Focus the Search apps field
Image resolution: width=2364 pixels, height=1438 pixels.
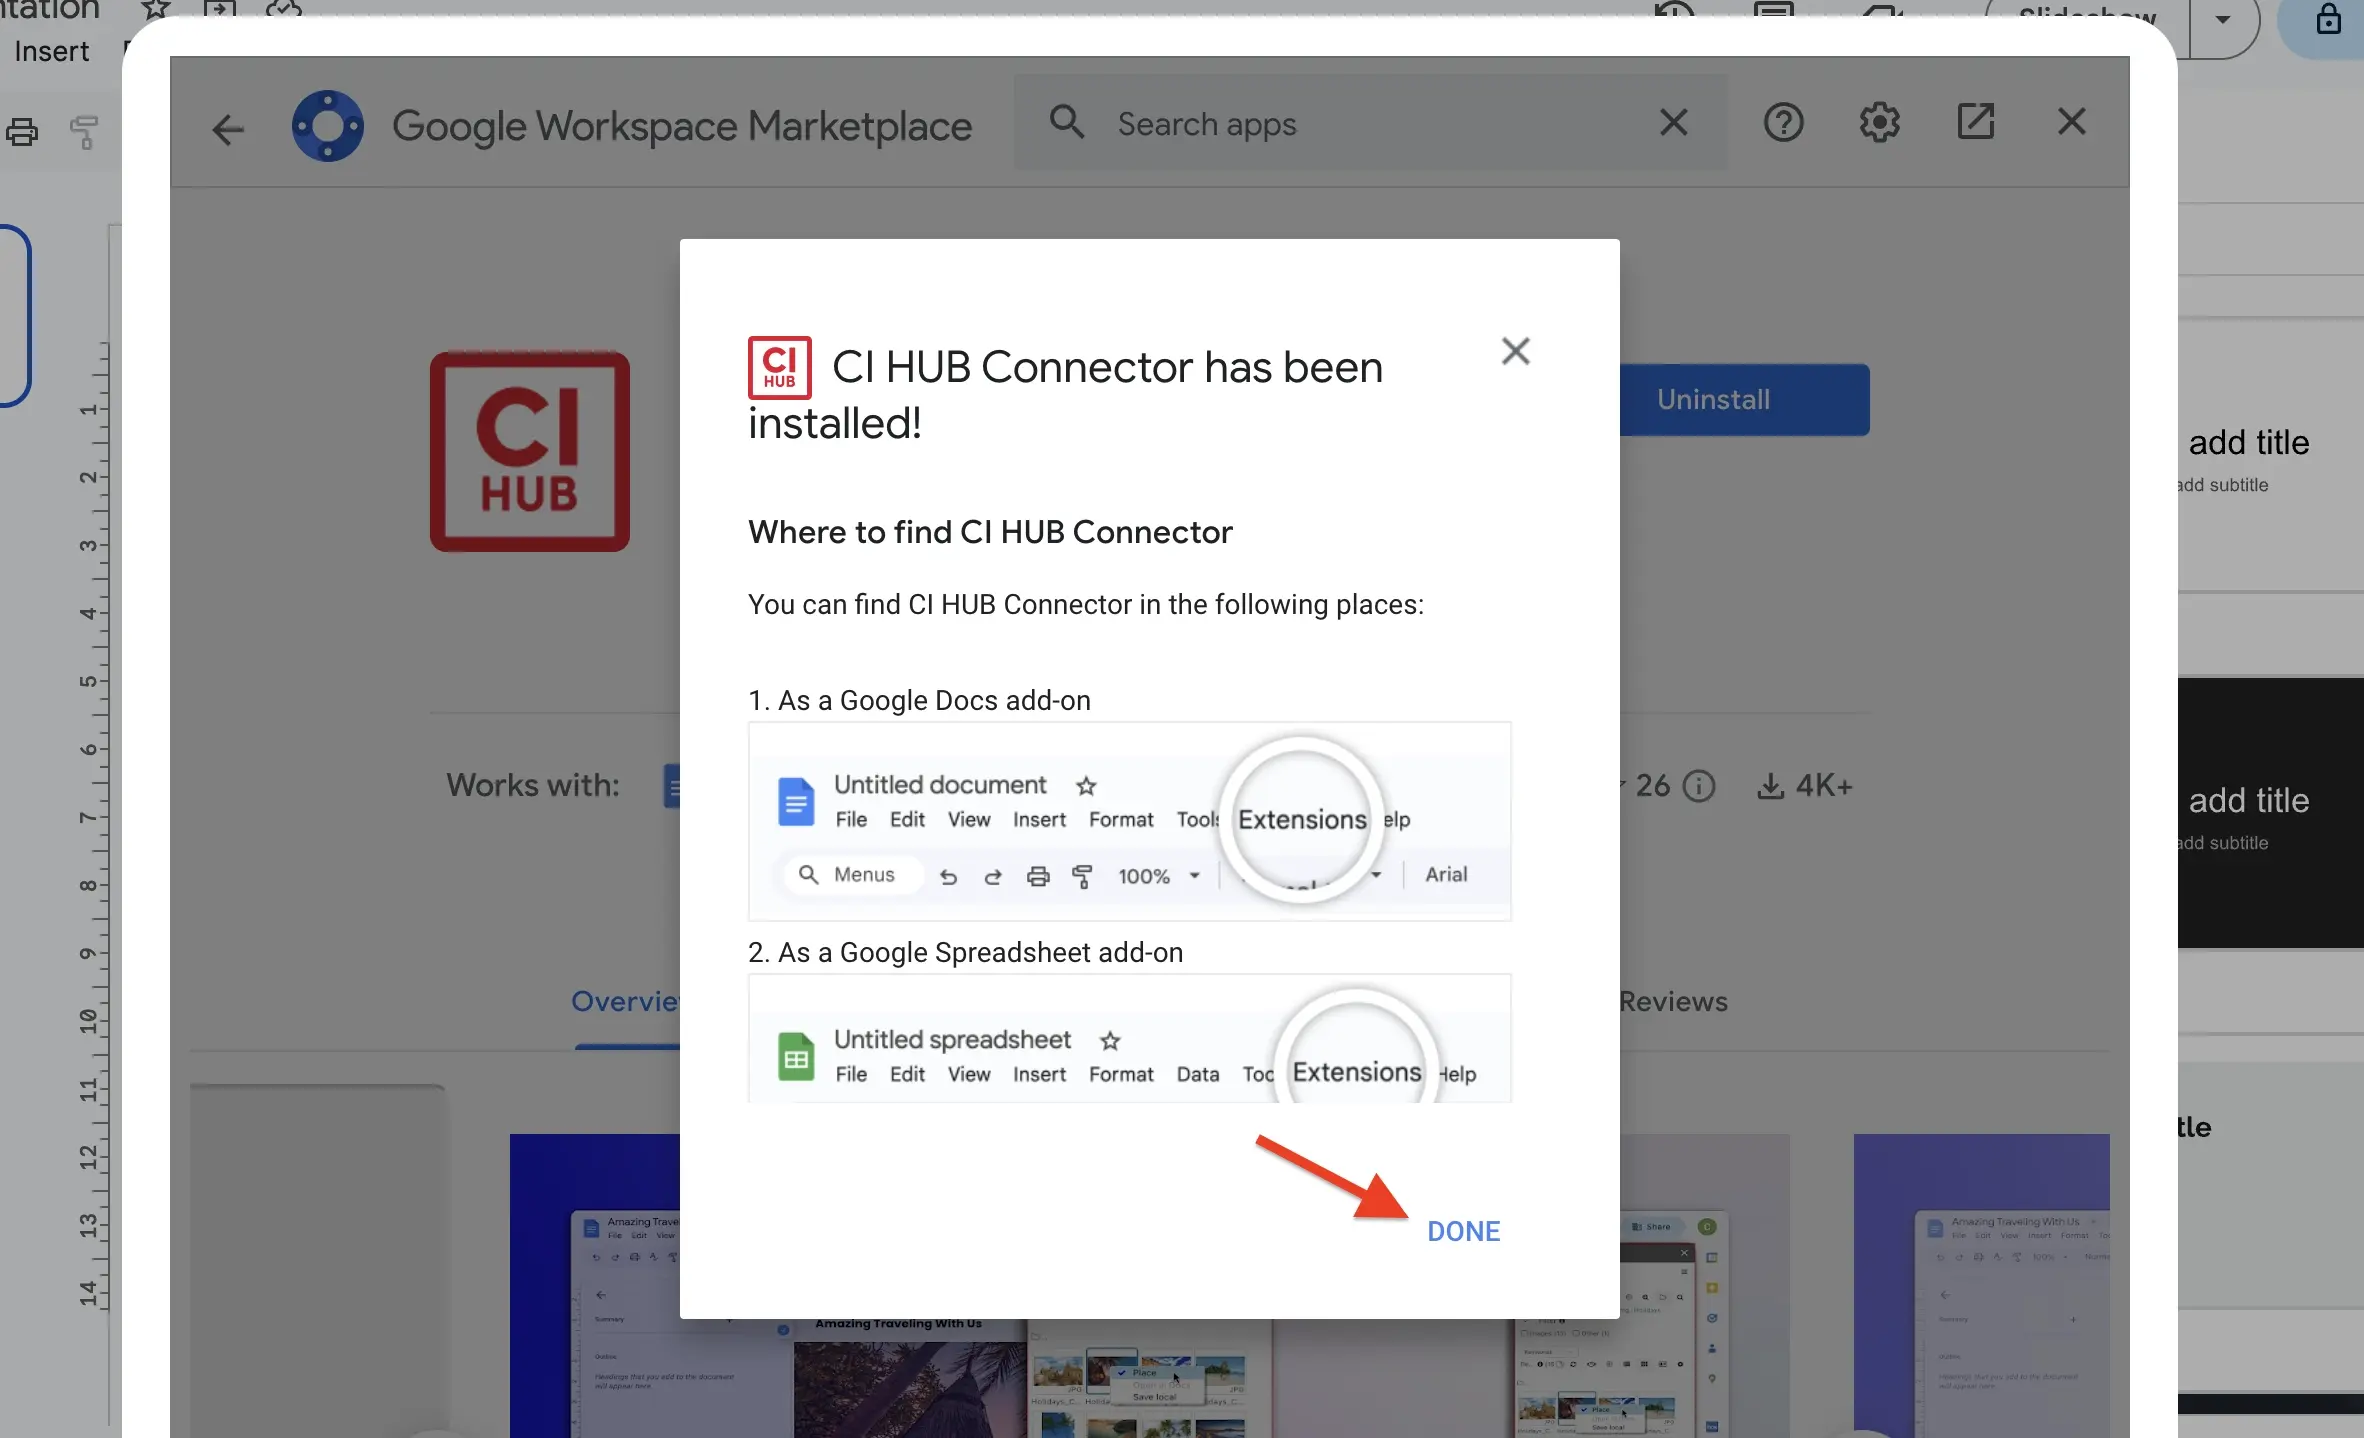pos(1370,123)
